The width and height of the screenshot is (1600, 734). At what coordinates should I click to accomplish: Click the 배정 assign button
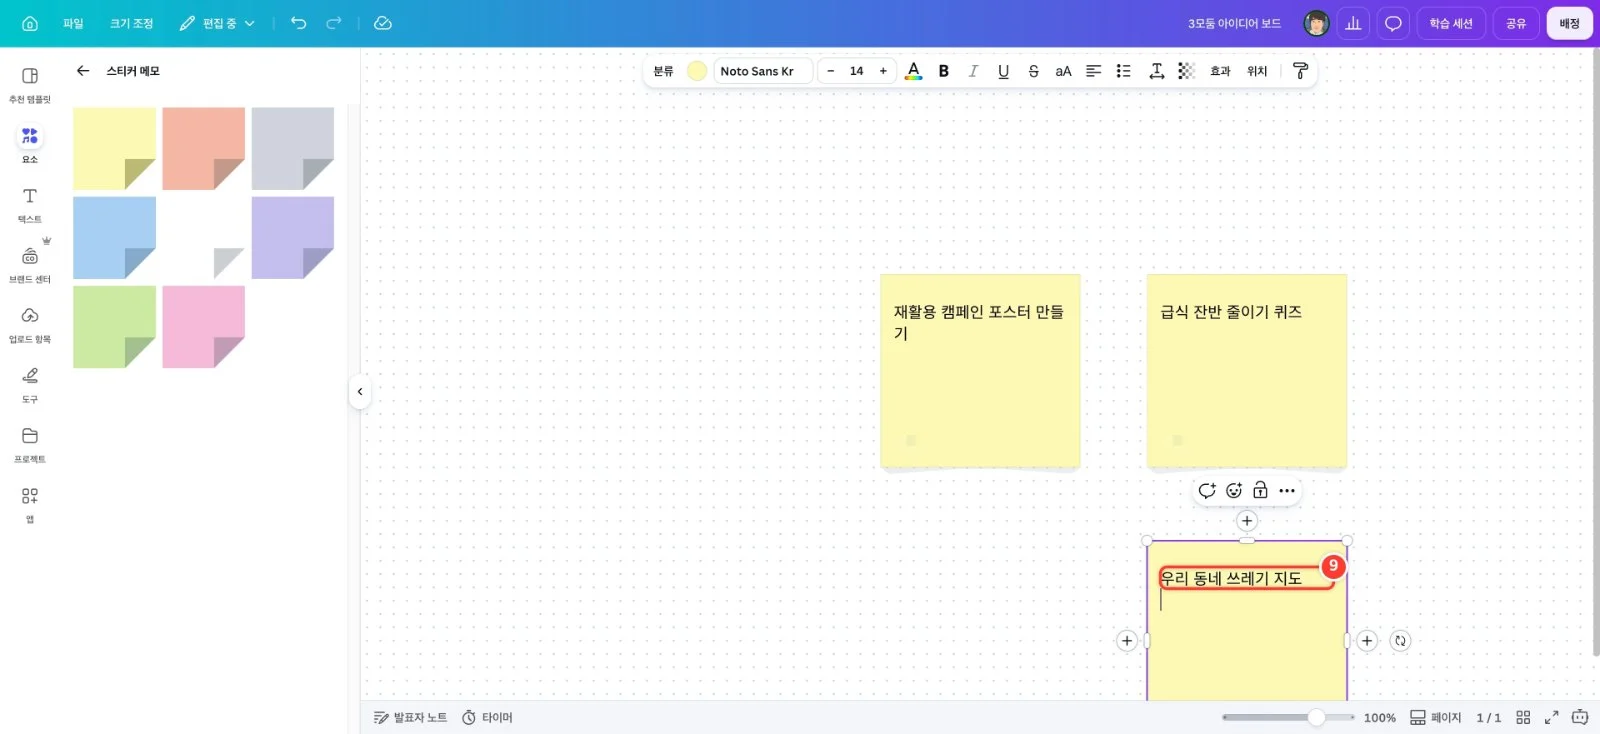coord(1569,23)
